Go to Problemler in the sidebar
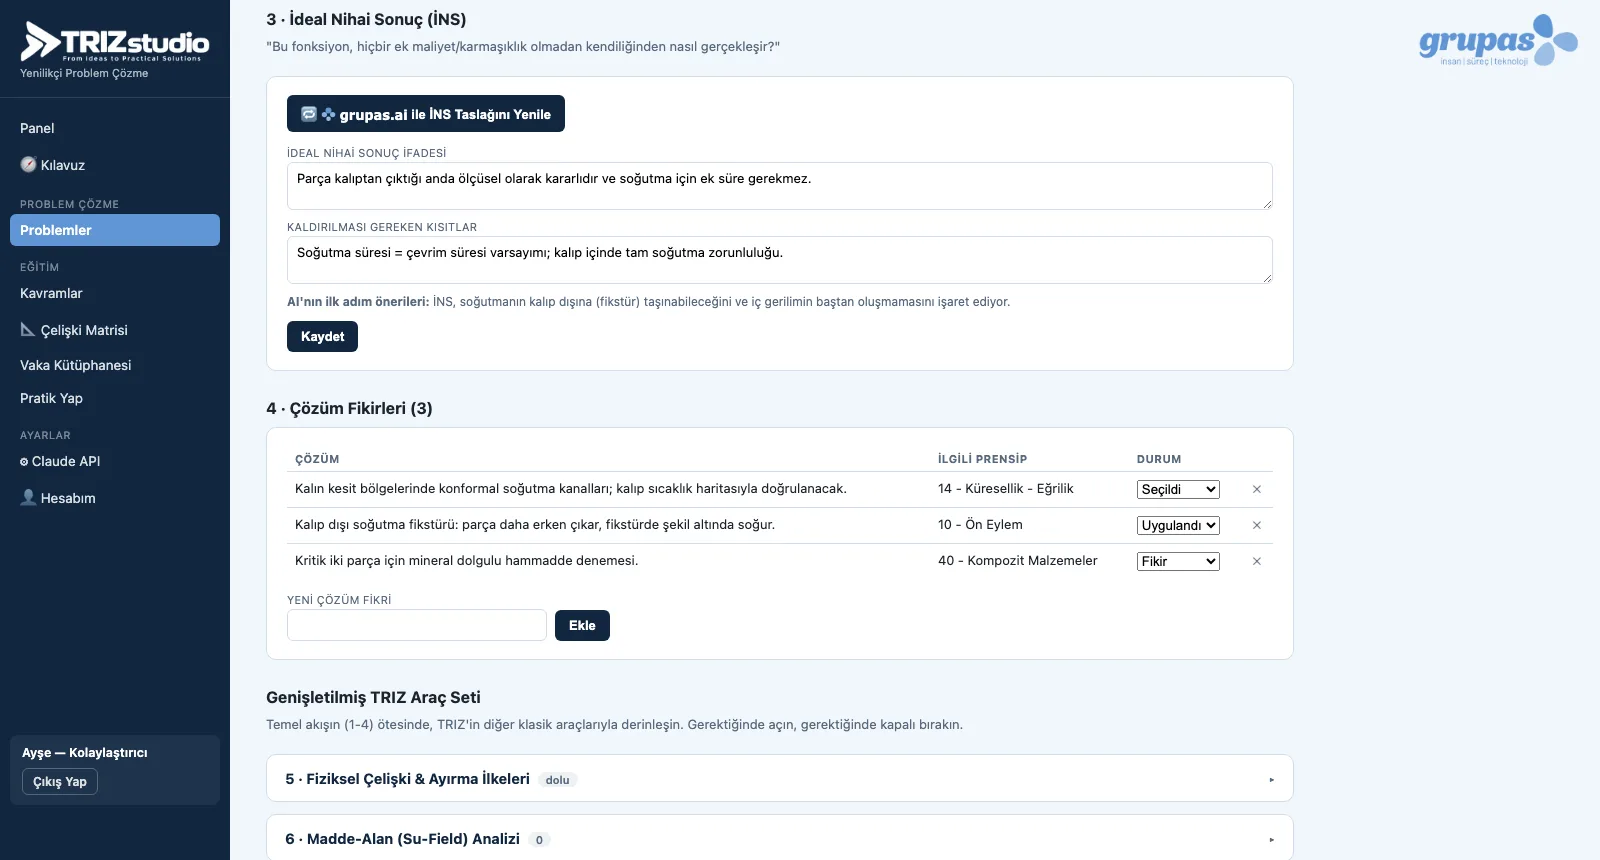The height and width of the screenshot is (860, 1600). point(115,230)
